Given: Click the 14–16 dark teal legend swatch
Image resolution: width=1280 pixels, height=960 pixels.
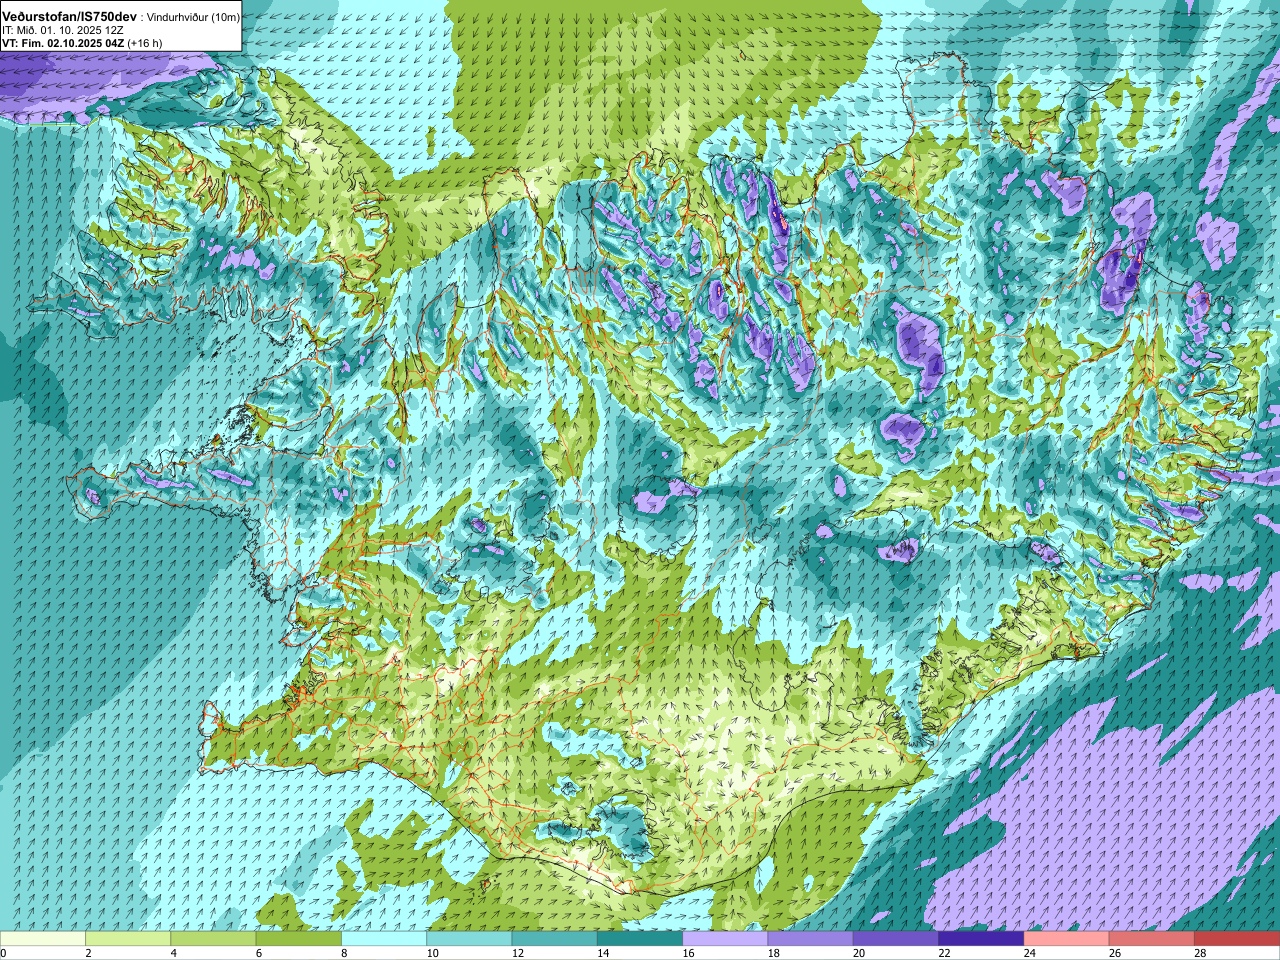Looking at the screenshot, I should (640, 939).
